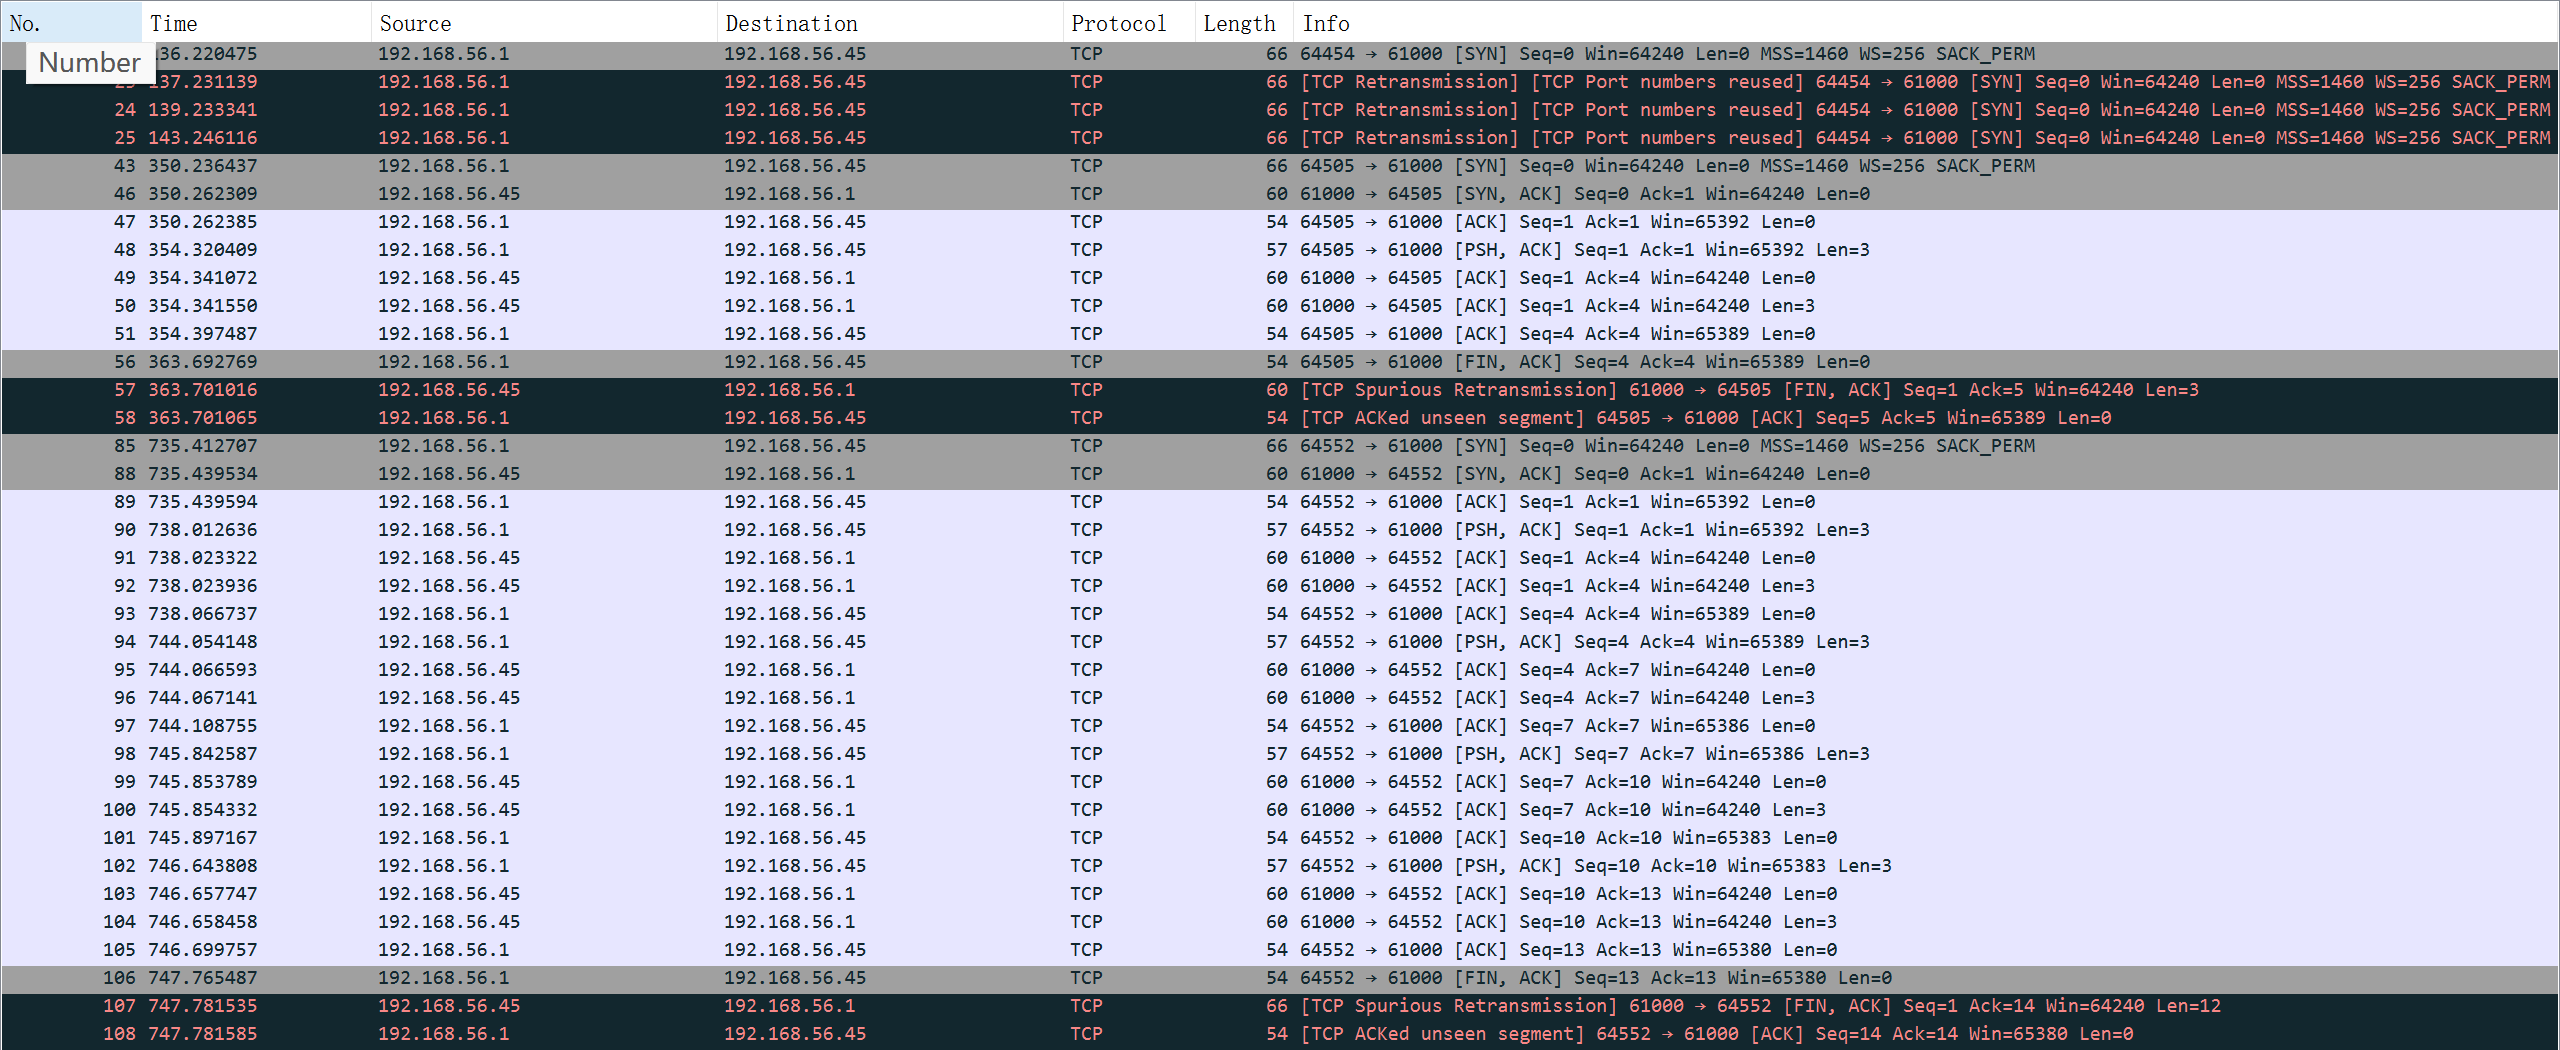Sort by the Time column header
The image size is (2560, 1050).
(x=257, y=22)
